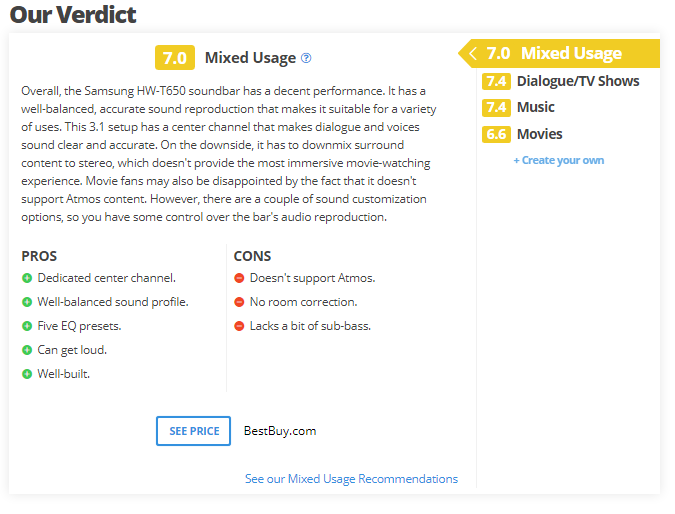Click the Create your own link
Screen dimensions: 675x514
[559, 160]
